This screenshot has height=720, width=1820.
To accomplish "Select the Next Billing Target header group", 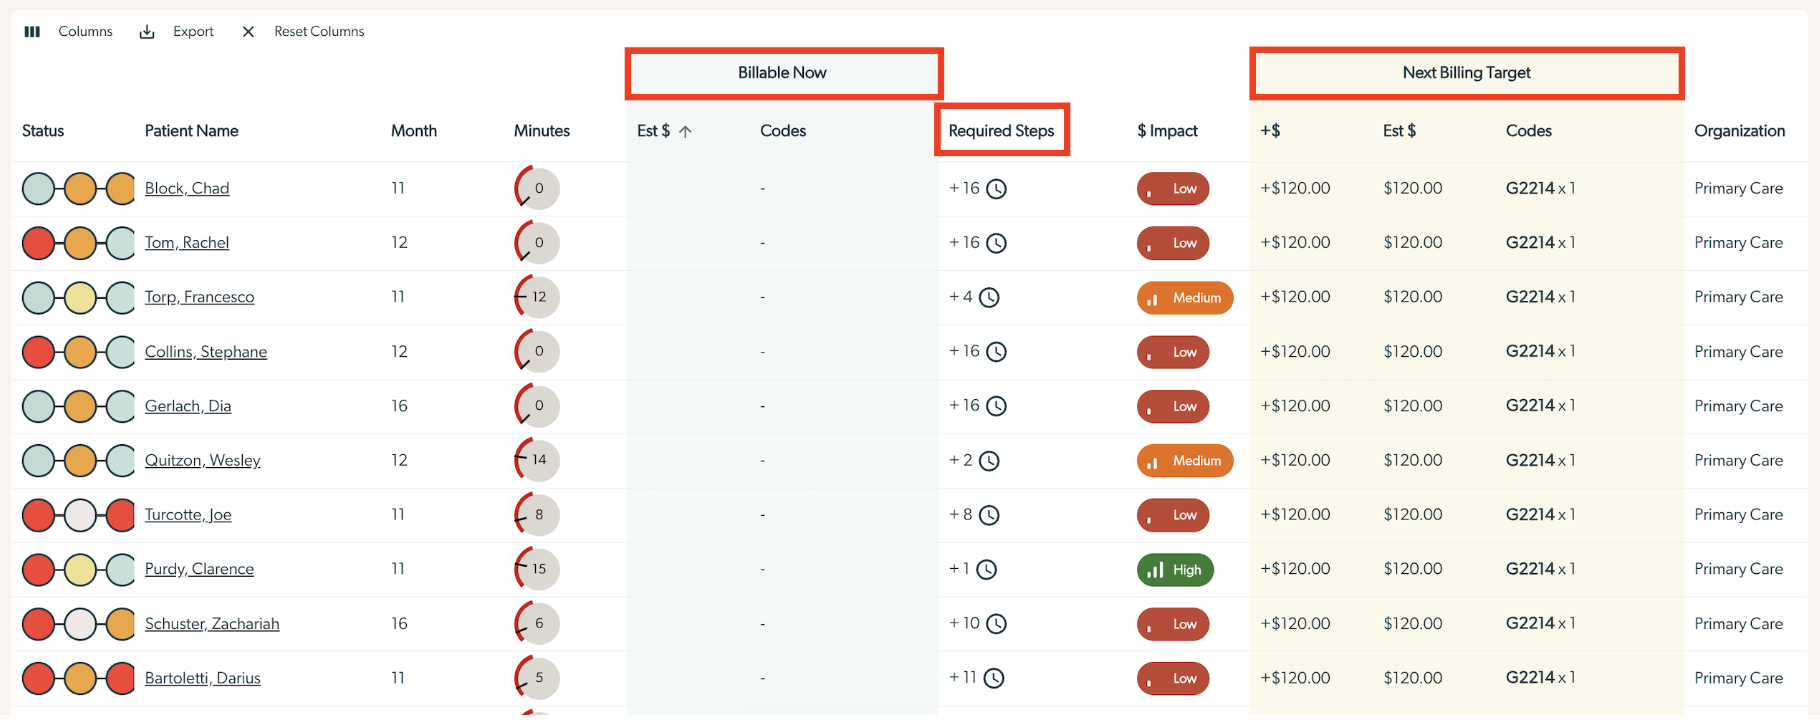I will point(1466,73).
